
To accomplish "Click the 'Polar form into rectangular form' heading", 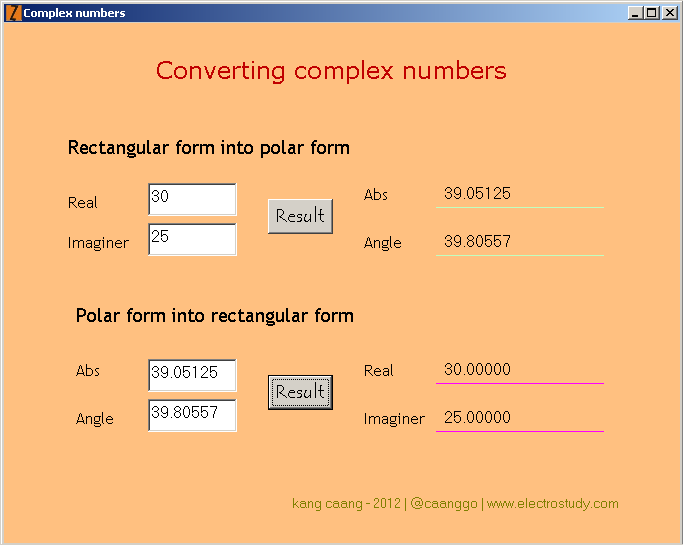I will (x=215, y=316).
